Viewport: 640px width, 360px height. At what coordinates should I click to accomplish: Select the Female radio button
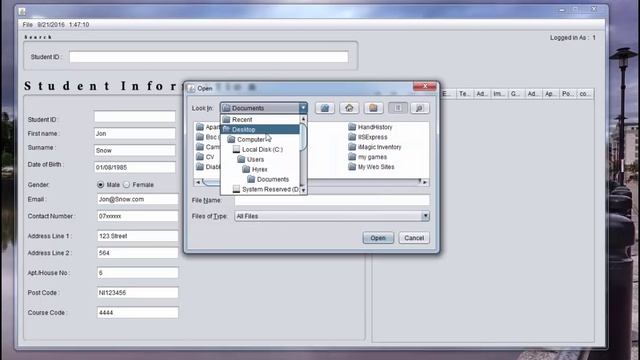(127, 185)
